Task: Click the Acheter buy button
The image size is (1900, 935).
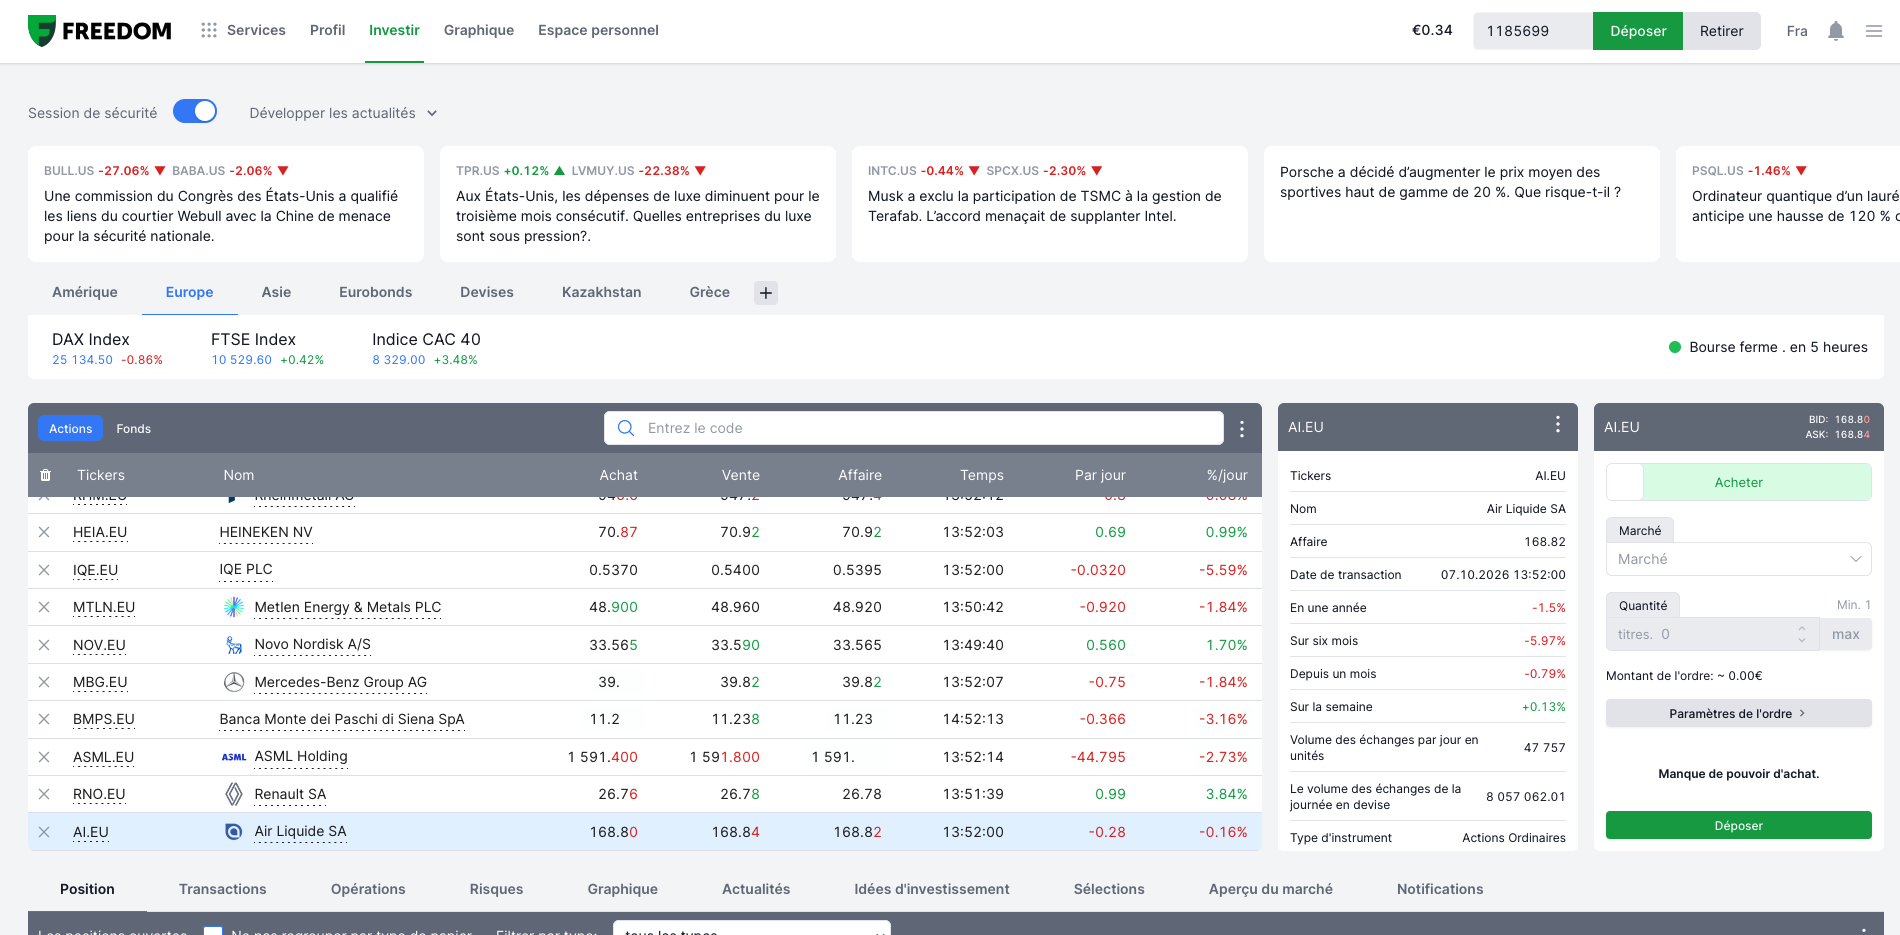Action: (1739, 482)
